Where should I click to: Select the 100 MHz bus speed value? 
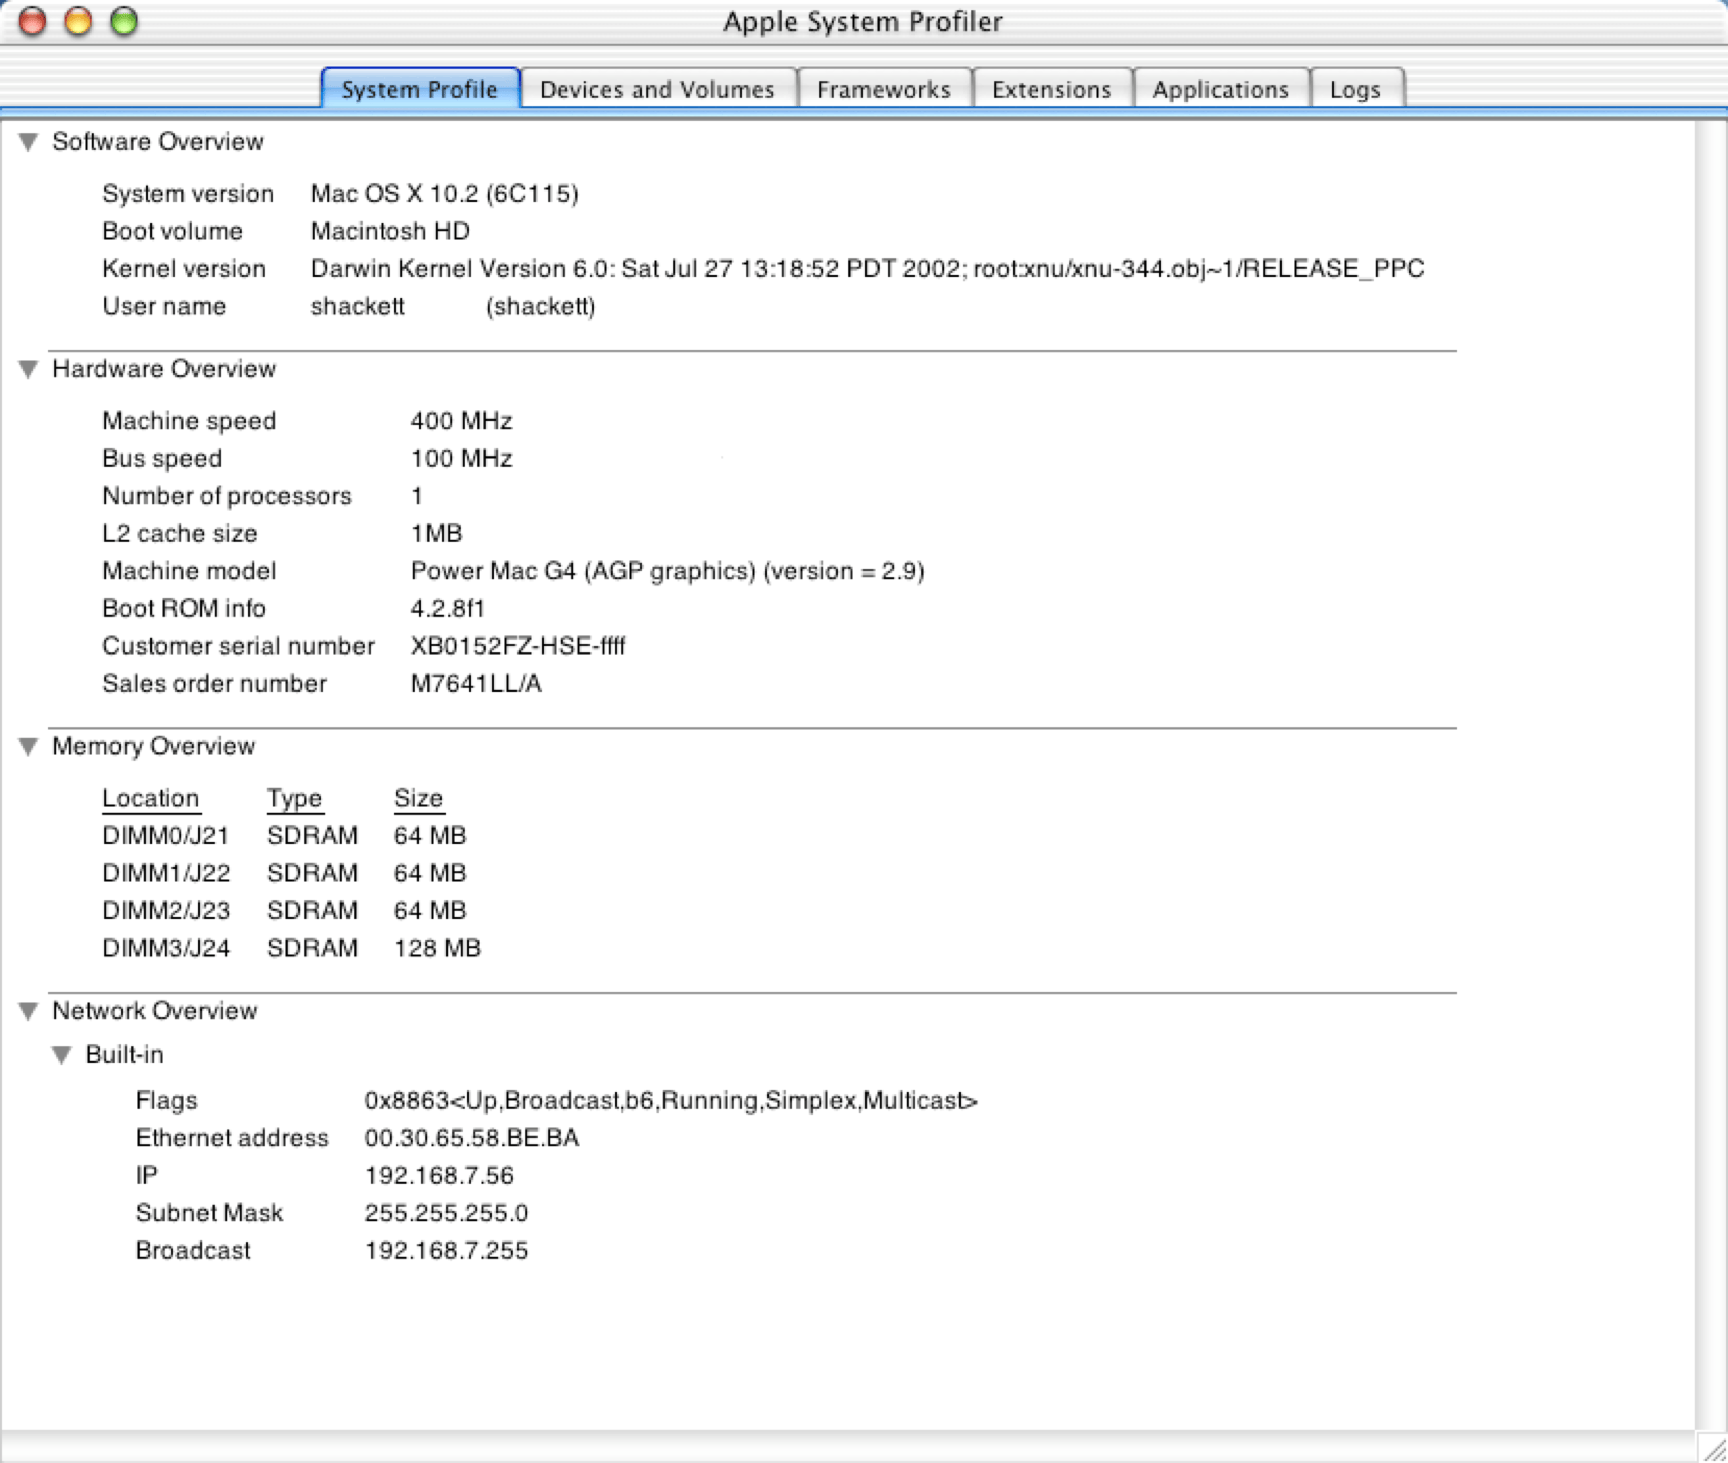(x=461, y=458)
